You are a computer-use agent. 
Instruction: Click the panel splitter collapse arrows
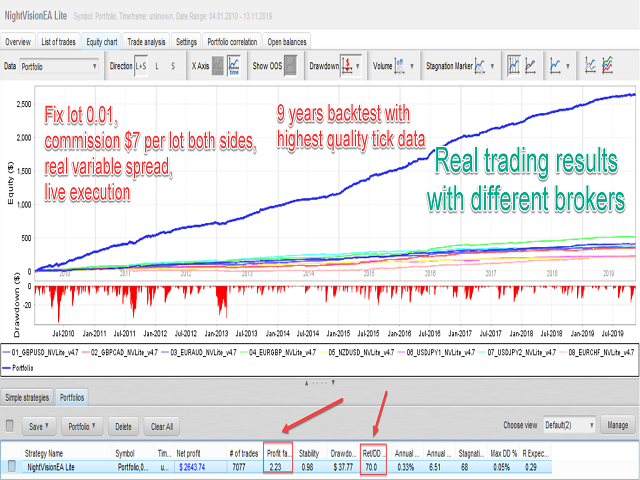[x=320, y=383]
